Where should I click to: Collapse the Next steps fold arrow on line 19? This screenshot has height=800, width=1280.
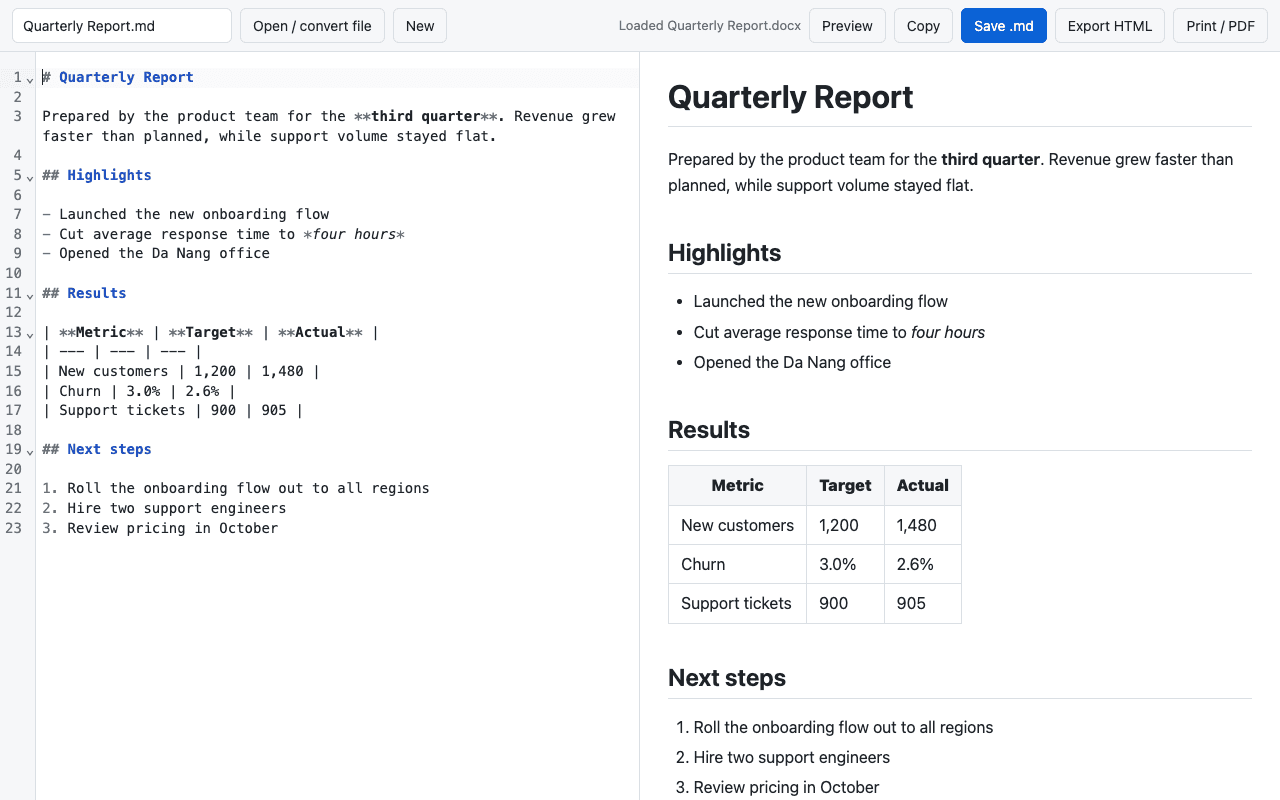(30, 450)
